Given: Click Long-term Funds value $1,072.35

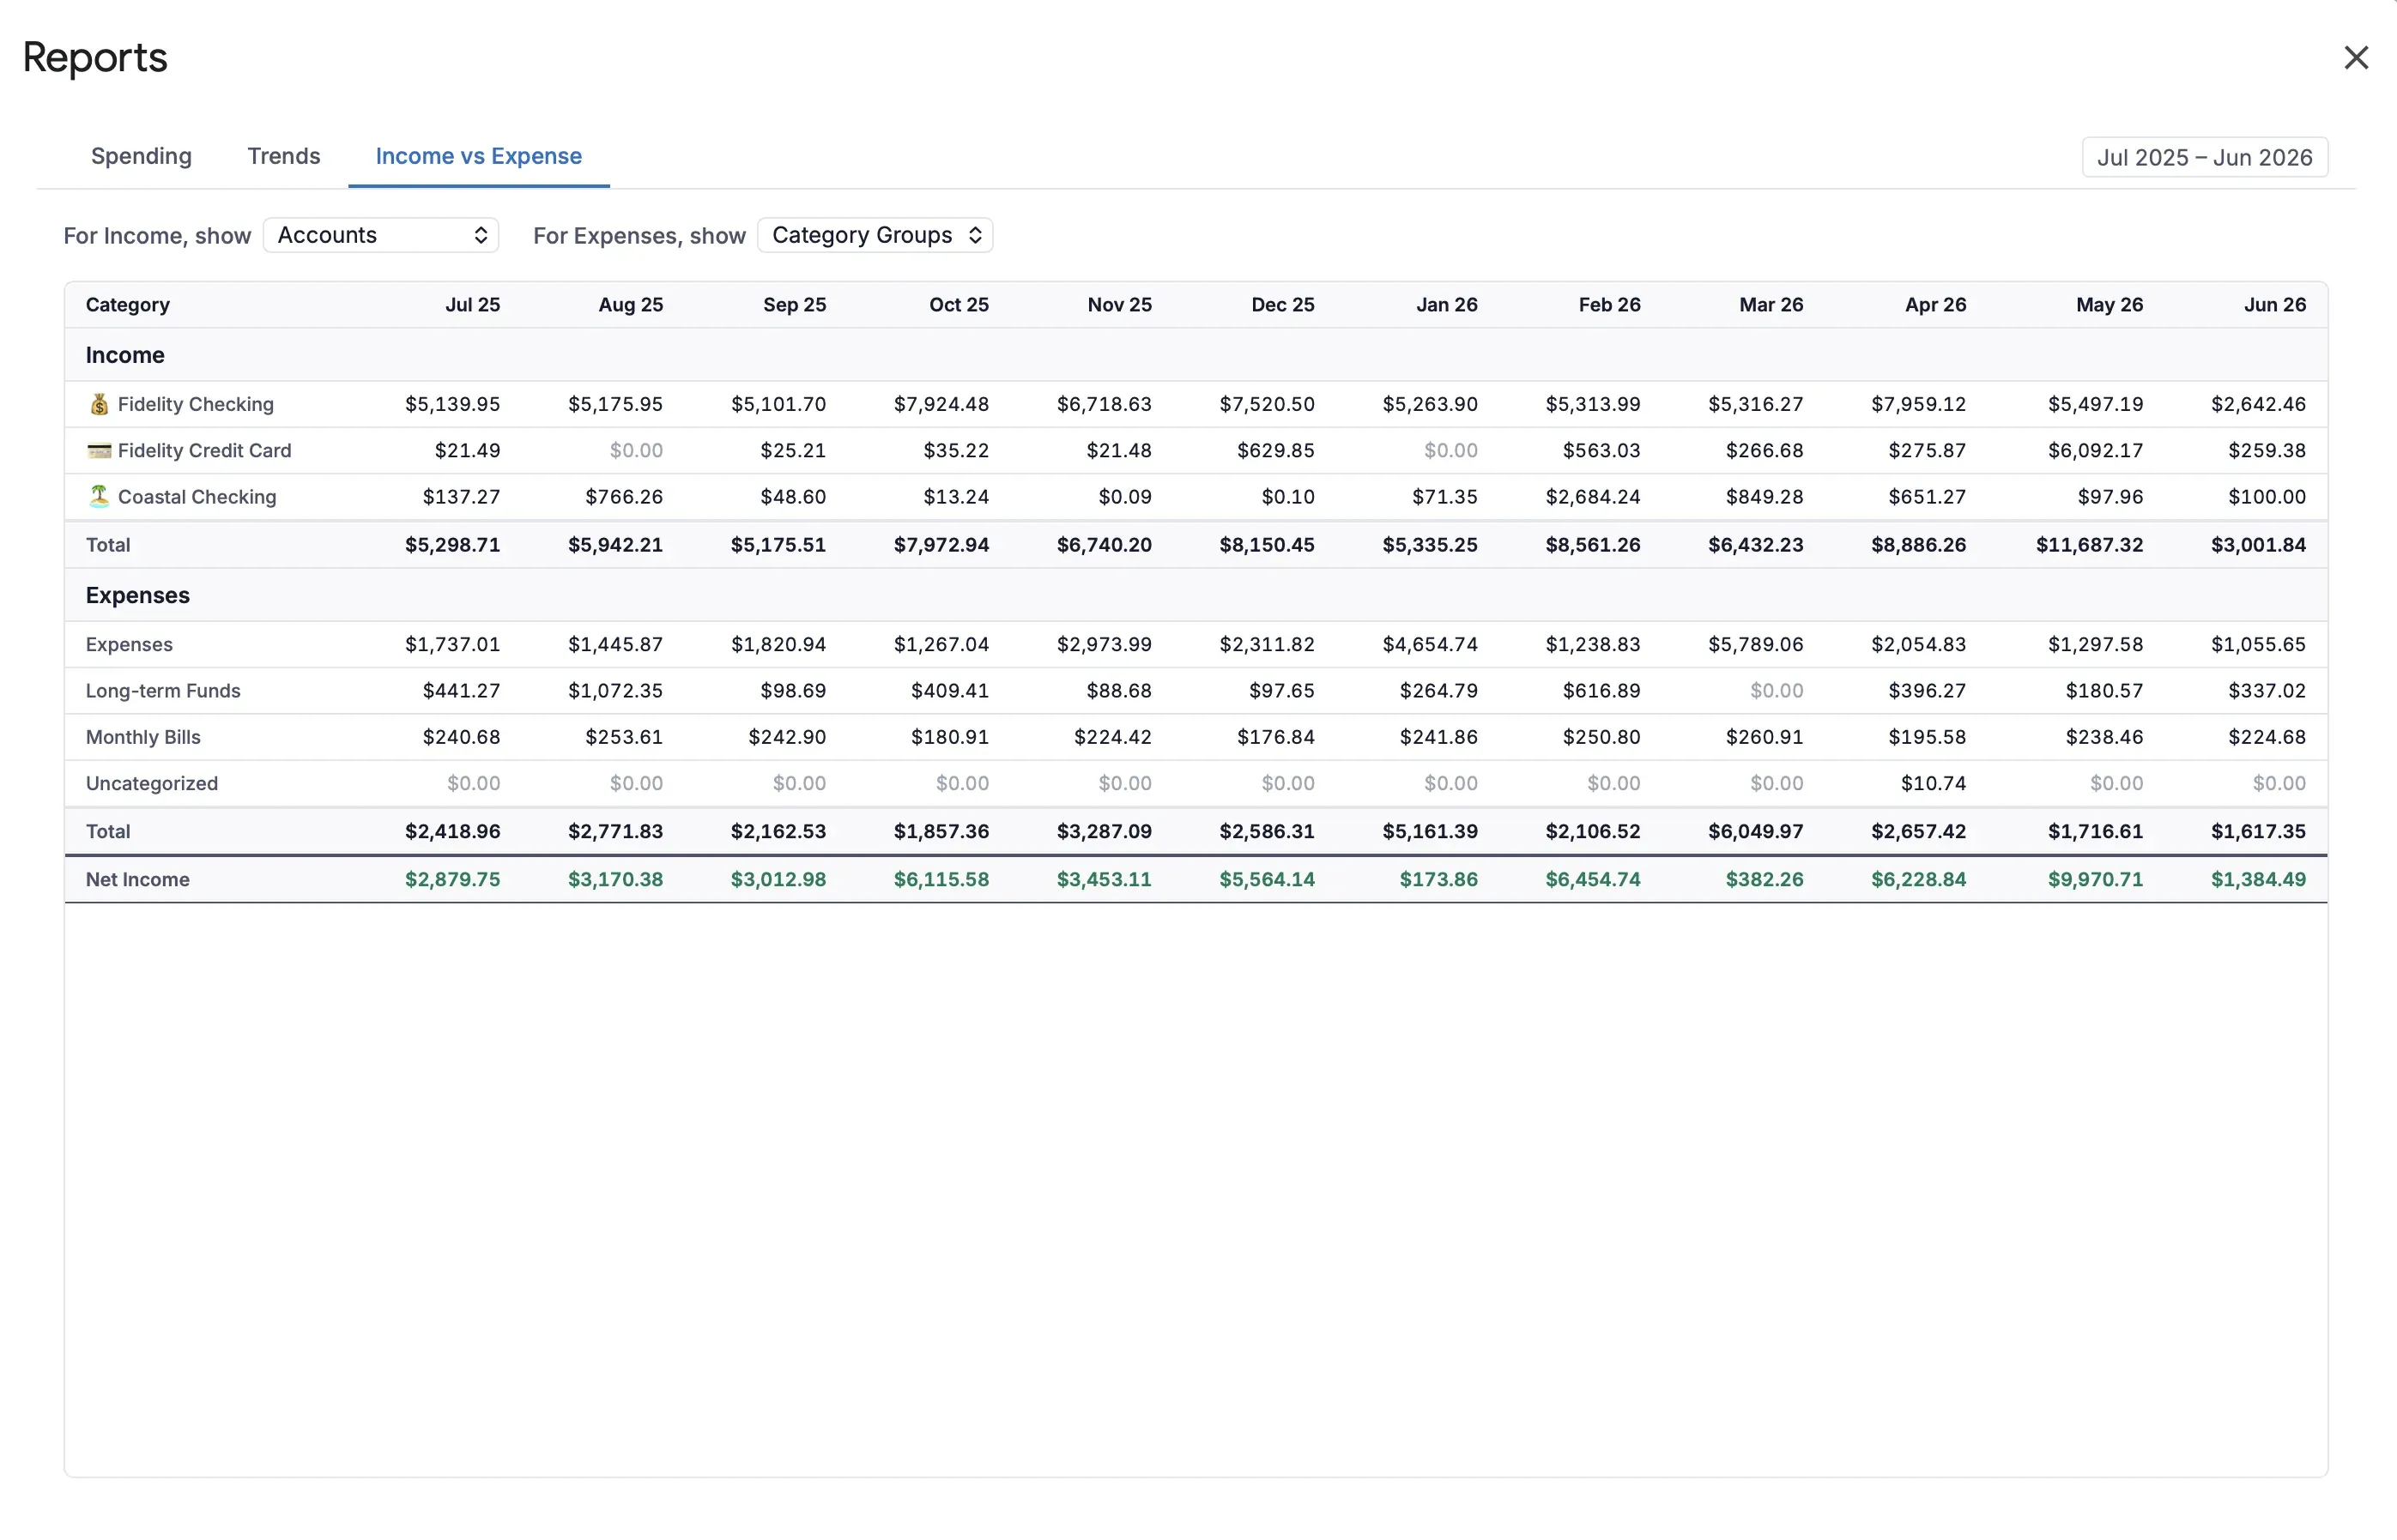Looking at the screenshot, I should click(x=615, y=691).
